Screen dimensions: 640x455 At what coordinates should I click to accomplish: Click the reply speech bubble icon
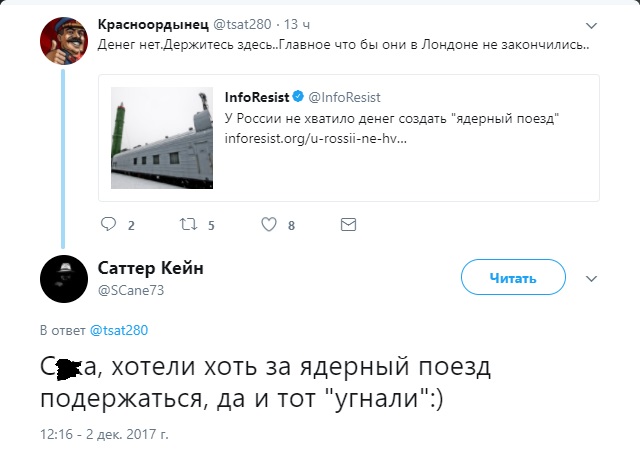pyautogui.click(x=109, y=225)
